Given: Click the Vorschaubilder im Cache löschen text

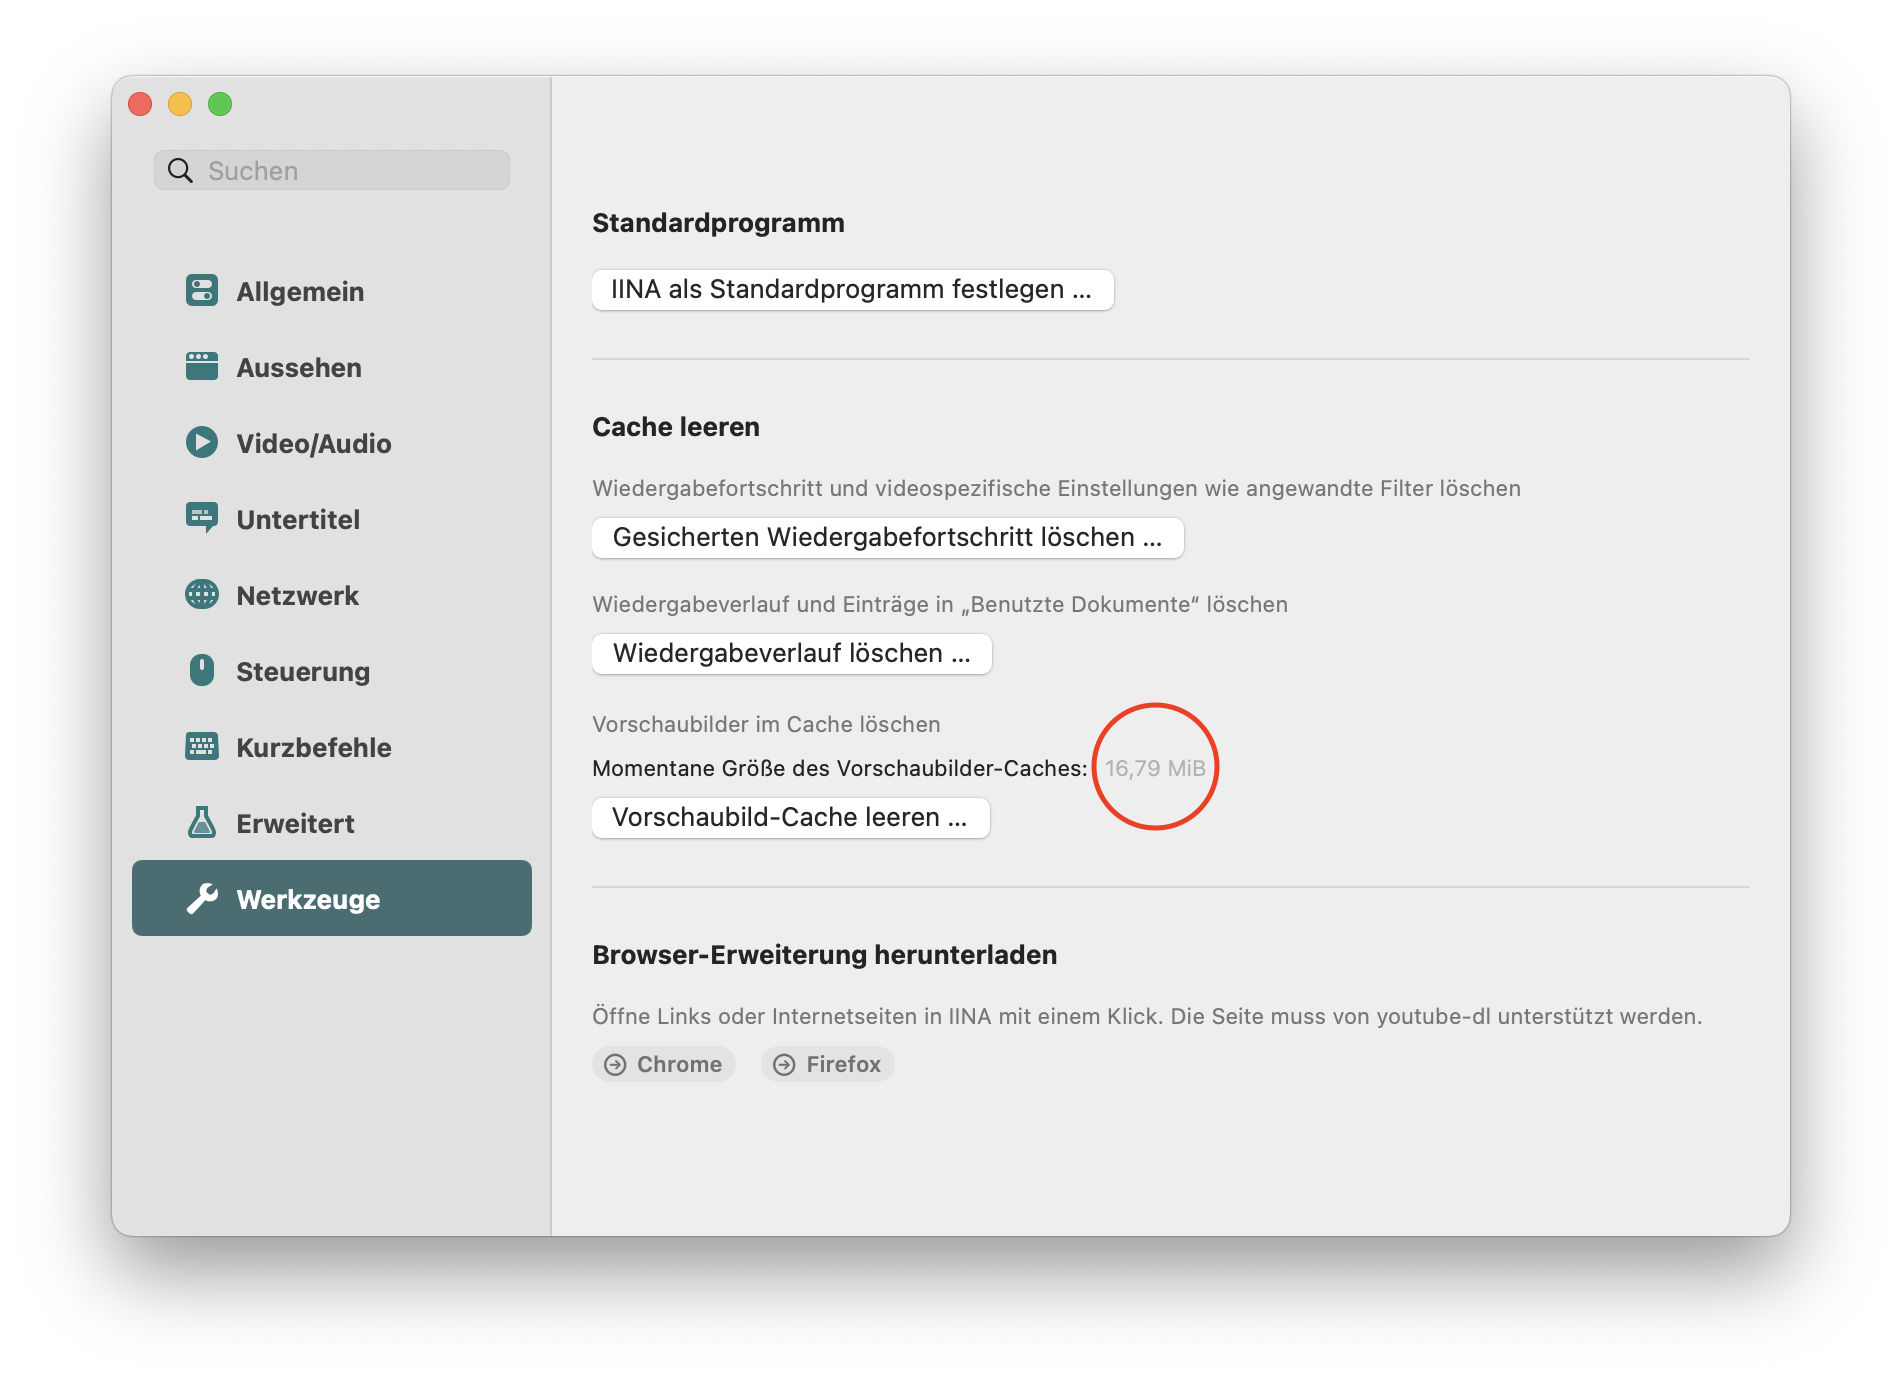Looking at the screenshot, I should coord(766,724).
